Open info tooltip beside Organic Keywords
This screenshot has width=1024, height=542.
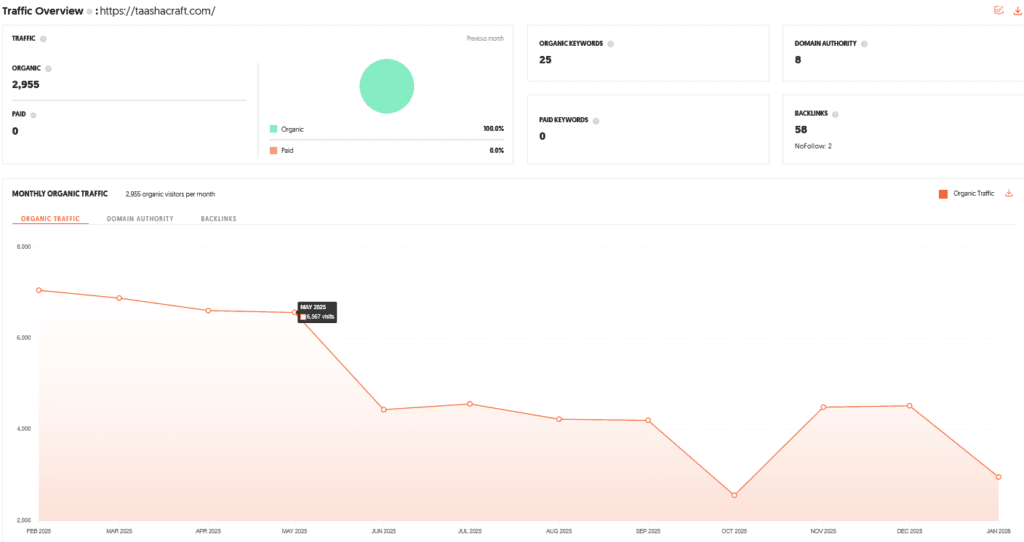[610, 44]
